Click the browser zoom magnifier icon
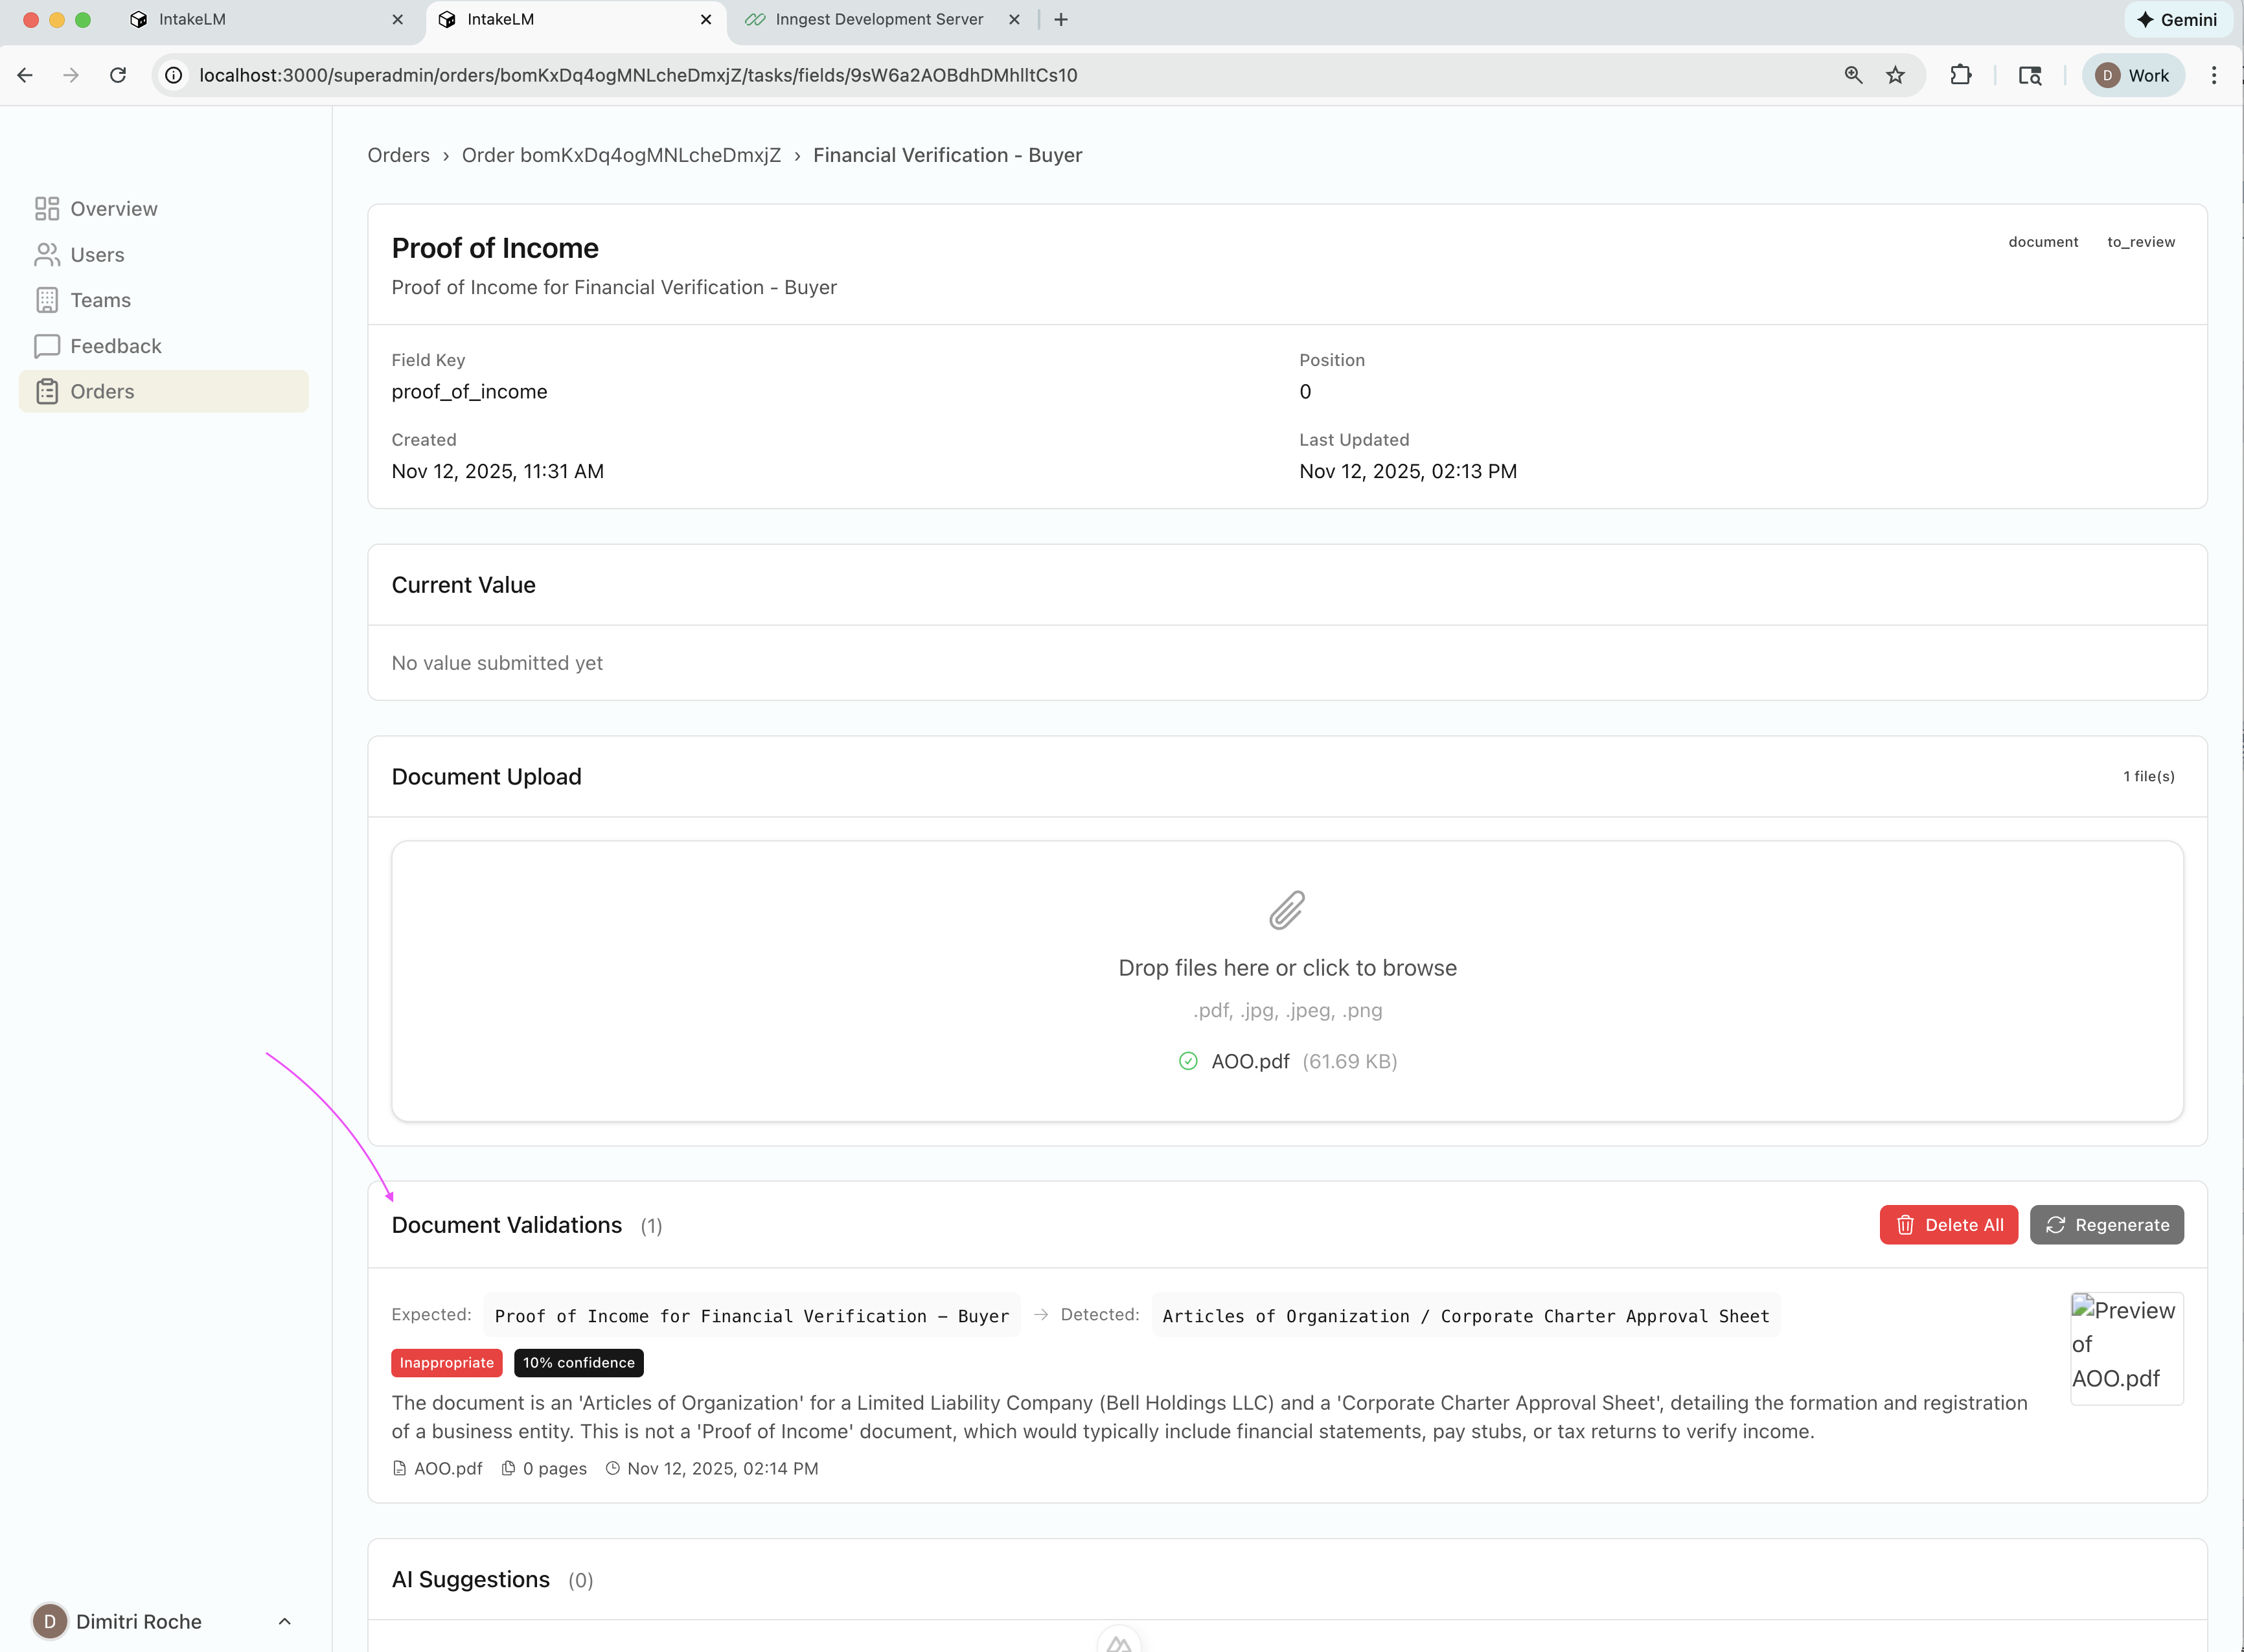The height and width of the screenshot is (1652, 2244). coord(1853,75)
